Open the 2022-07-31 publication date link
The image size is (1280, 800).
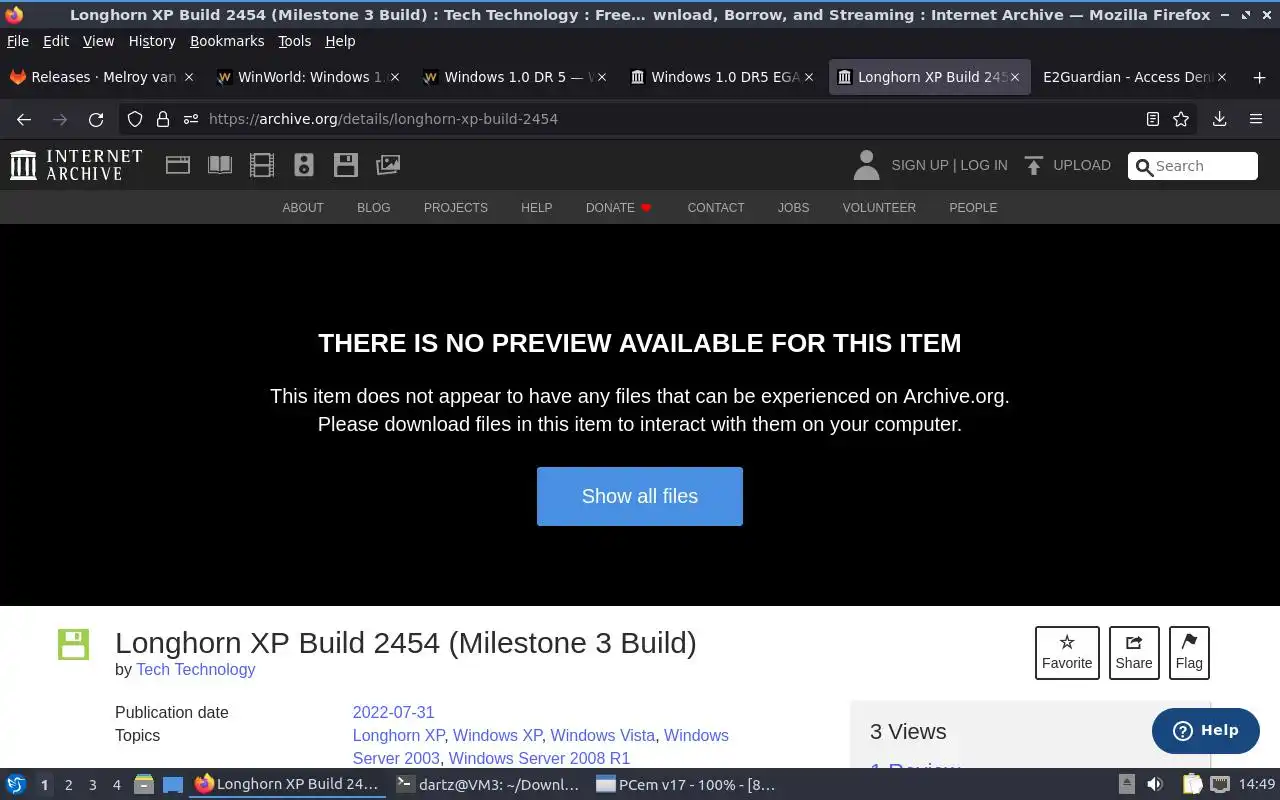(393, 713)
